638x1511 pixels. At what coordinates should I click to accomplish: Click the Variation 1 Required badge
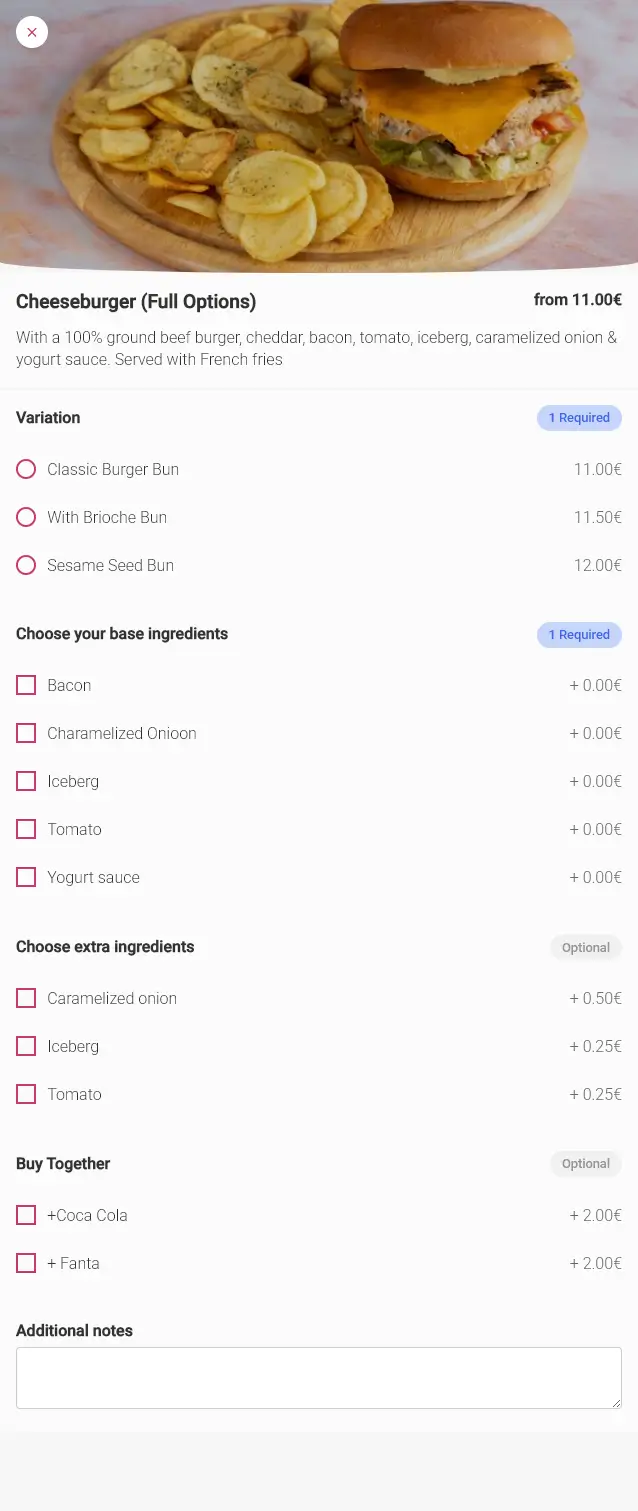[579, 418]
